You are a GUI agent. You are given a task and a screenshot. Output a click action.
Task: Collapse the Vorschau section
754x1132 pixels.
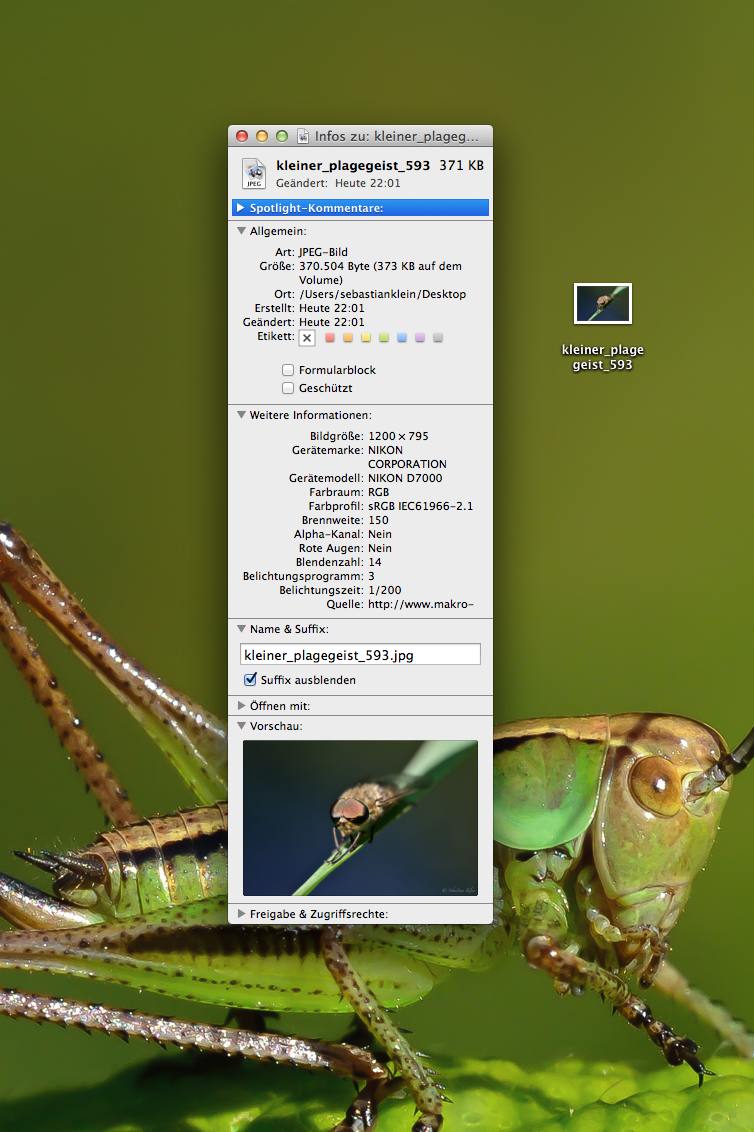pos(241,726)
